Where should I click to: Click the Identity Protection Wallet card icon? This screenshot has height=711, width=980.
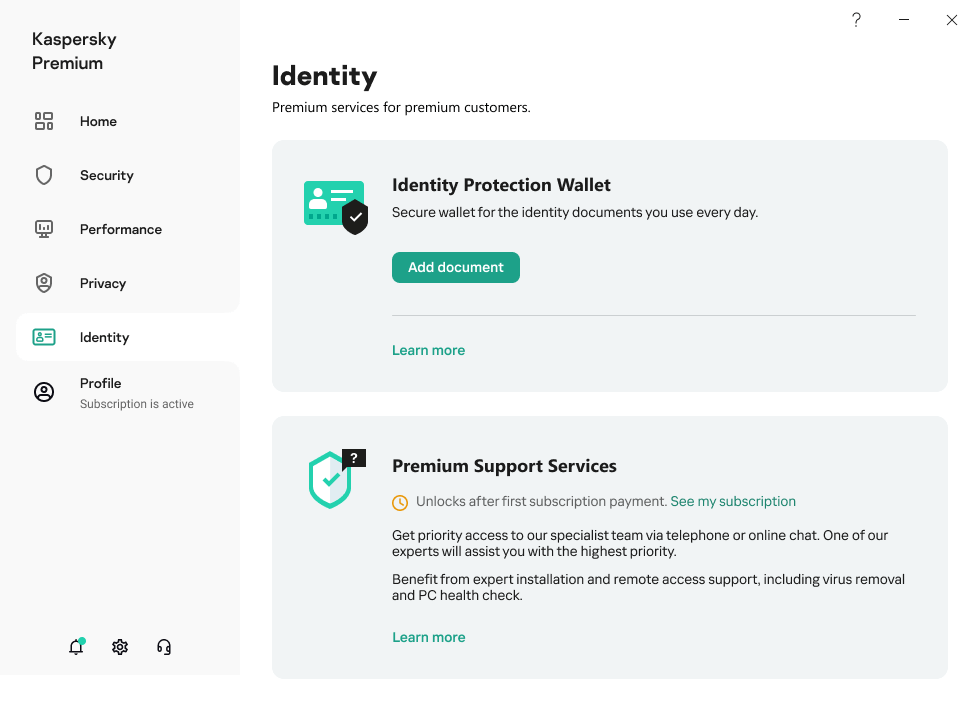click(336, 207)
